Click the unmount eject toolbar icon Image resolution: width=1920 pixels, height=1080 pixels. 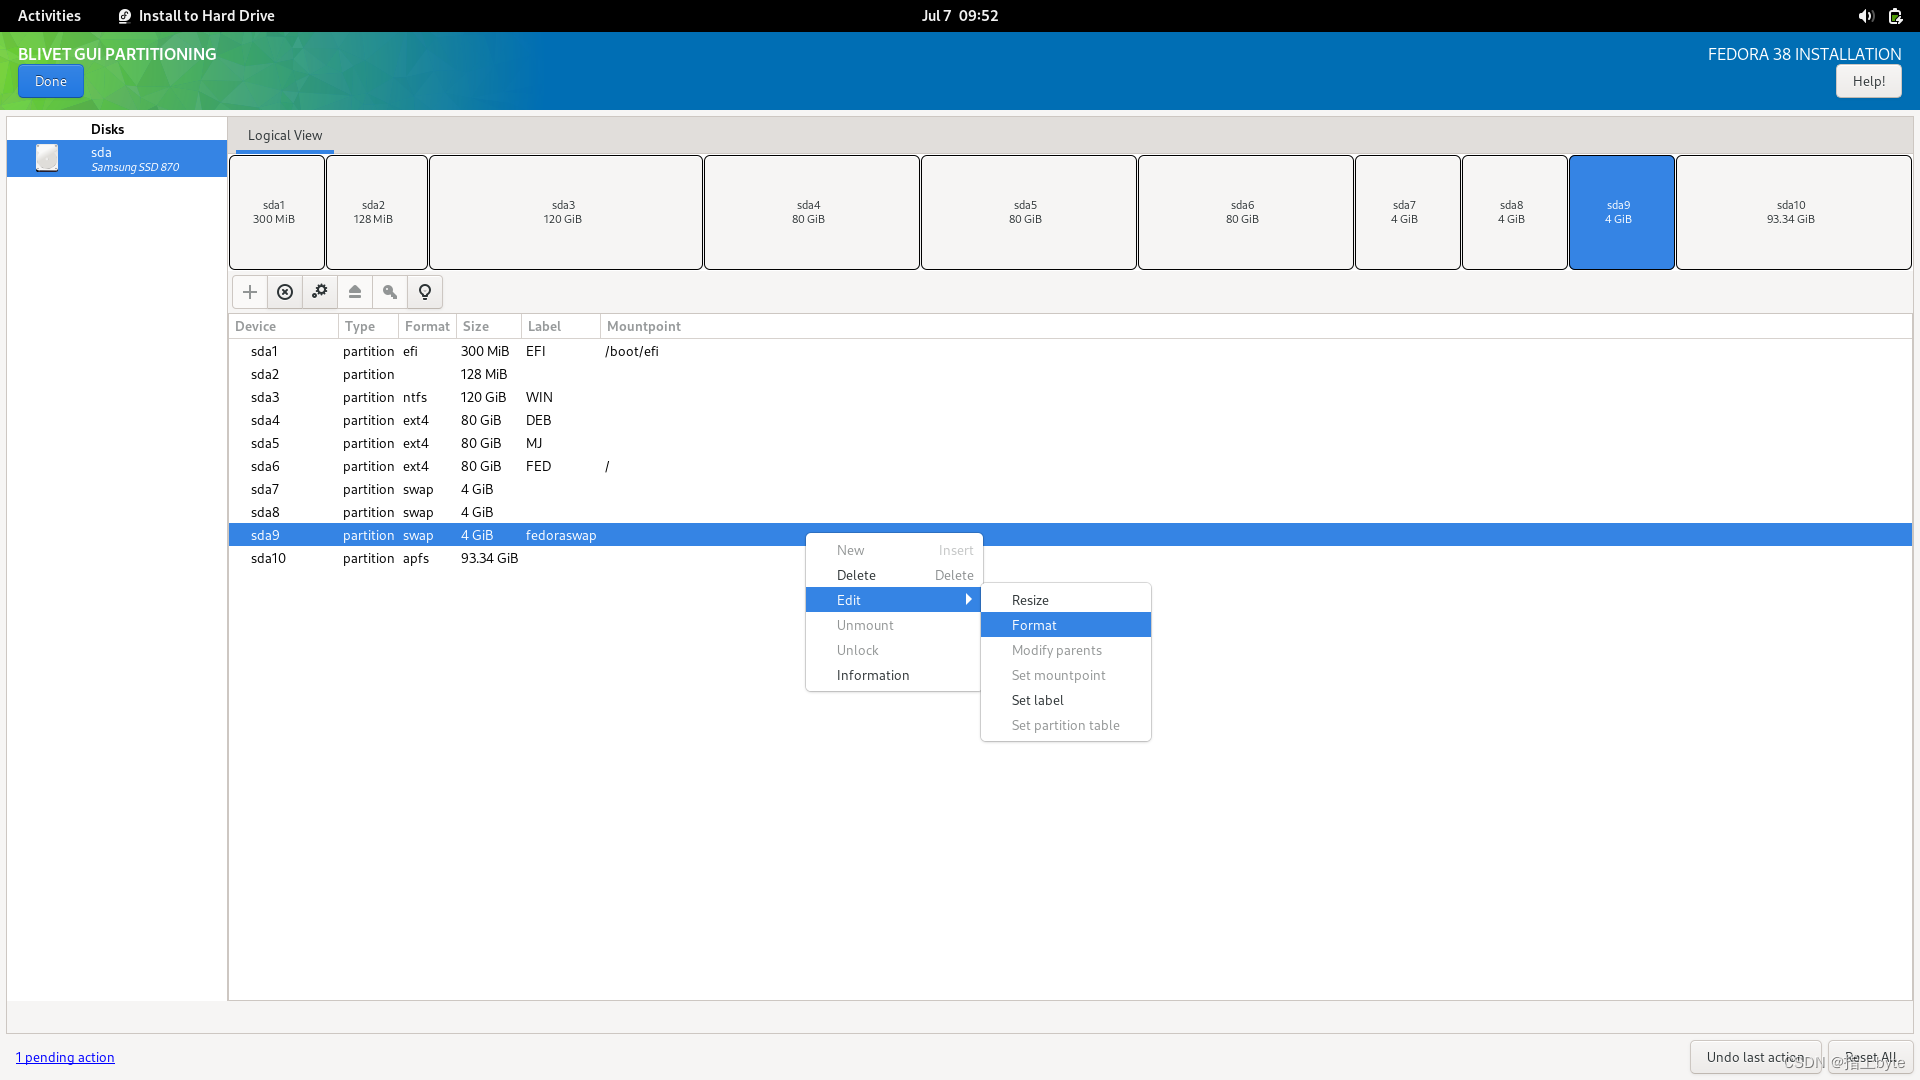(355, 292)
